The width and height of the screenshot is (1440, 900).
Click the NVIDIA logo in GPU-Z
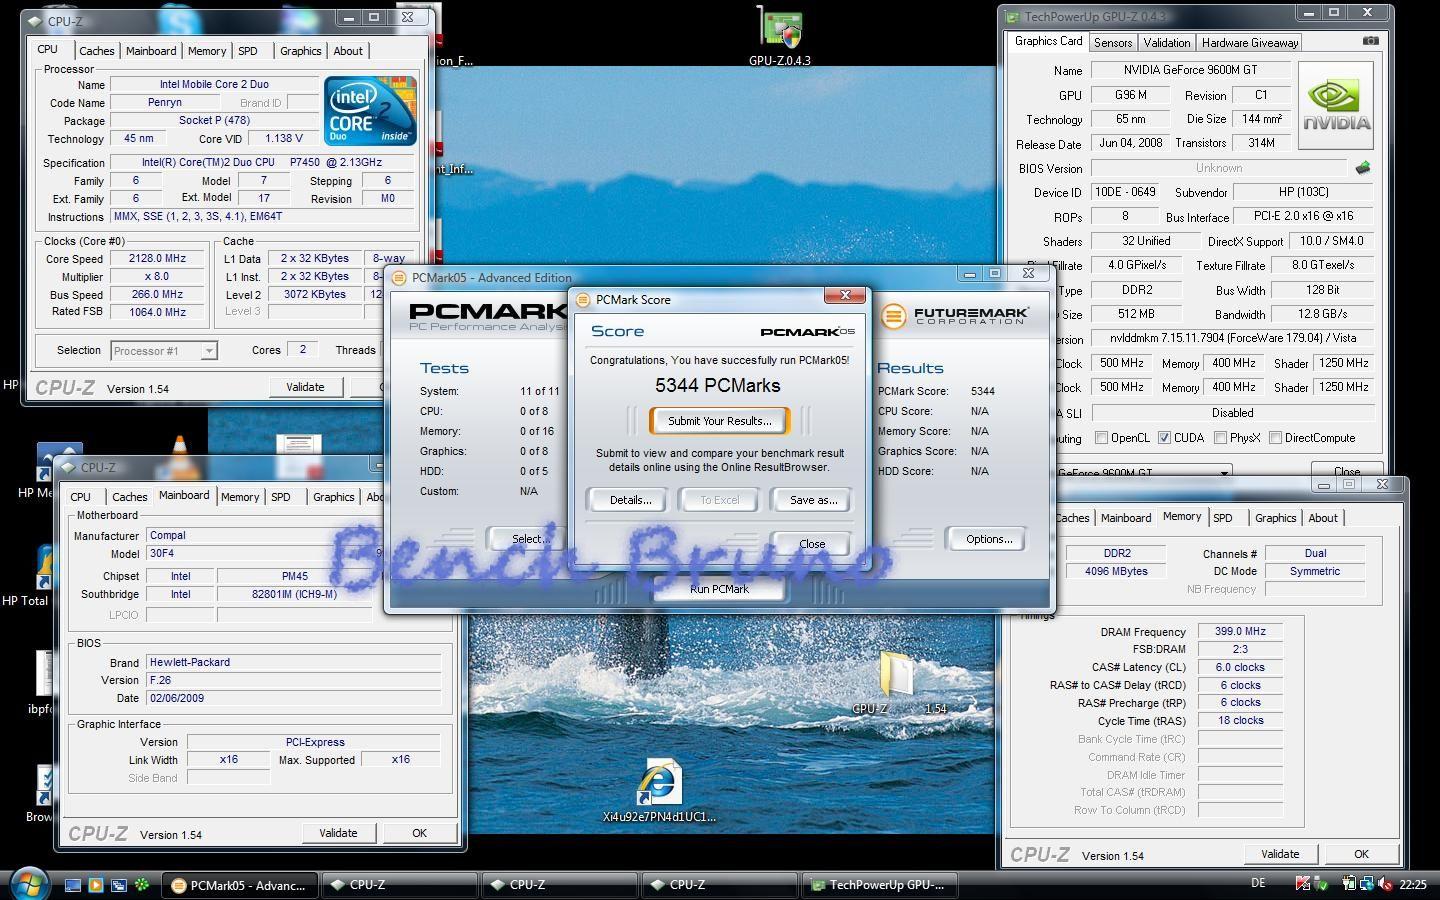(x=1336, y=106)
